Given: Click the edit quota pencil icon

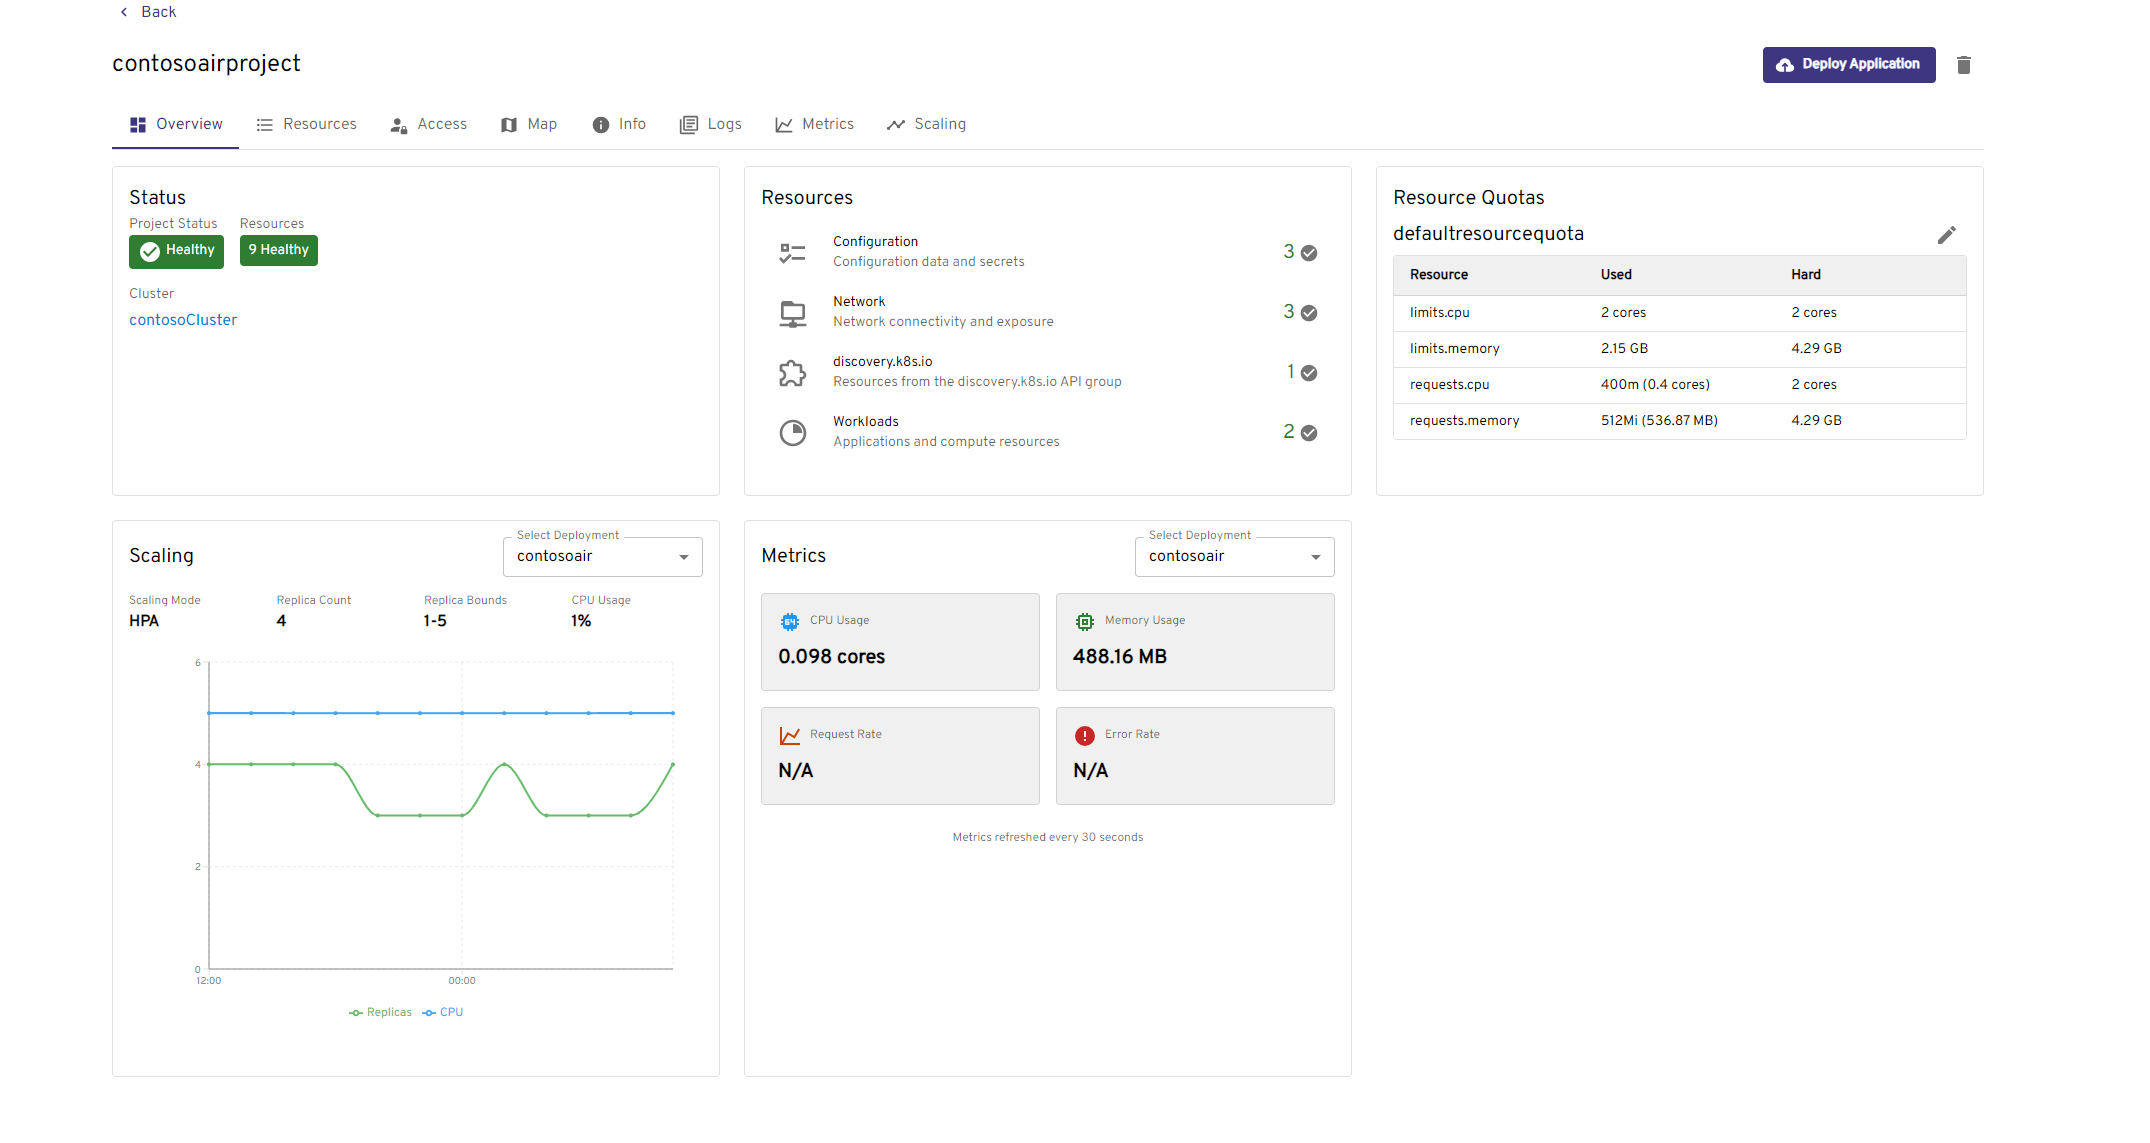Looking at the screenshot, I should coord(1946,235).
